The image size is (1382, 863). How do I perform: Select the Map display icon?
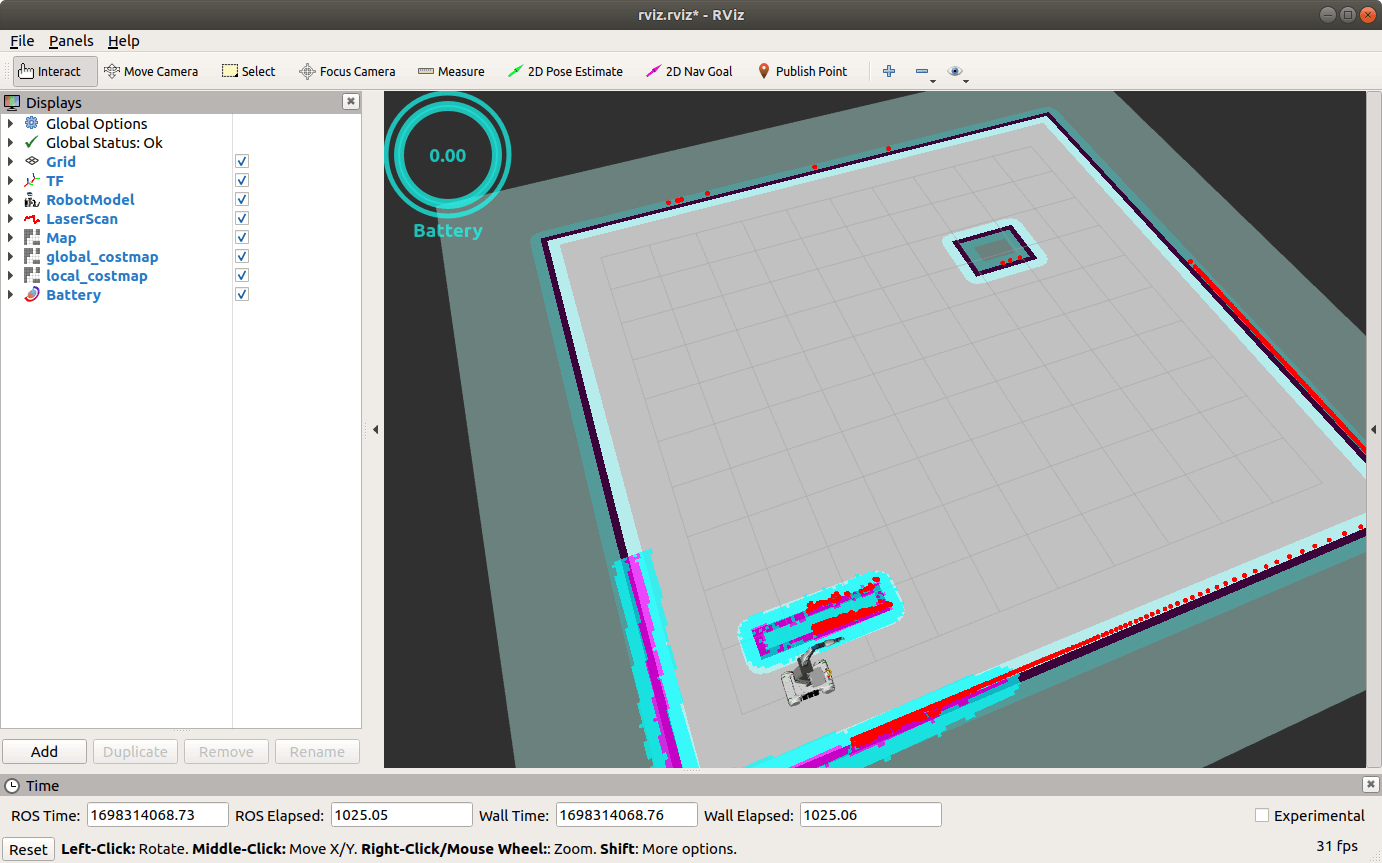pyautogui.click(x=32, y=237)
